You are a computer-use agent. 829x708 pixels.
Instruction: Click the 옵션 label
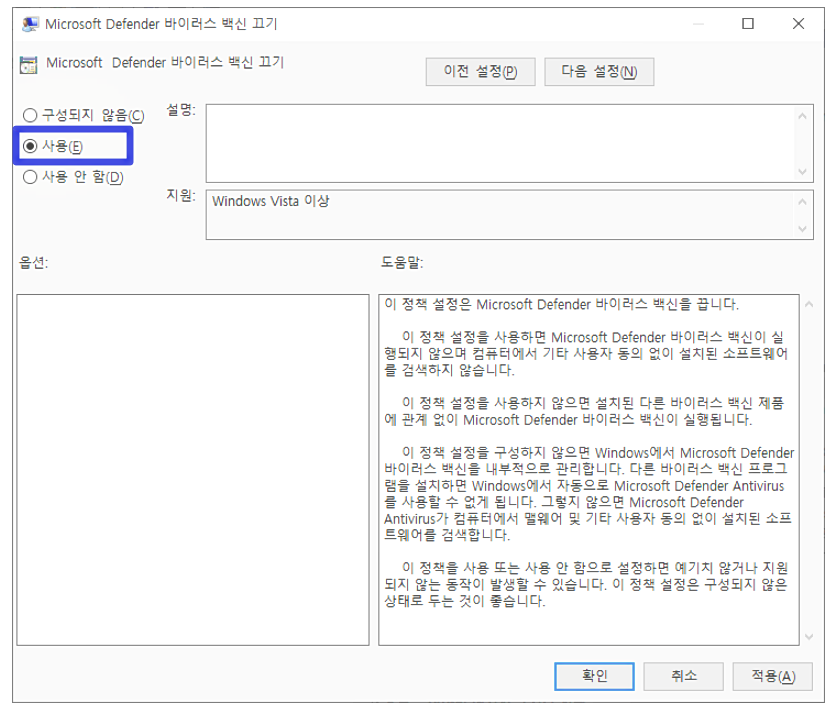(33, 262)
